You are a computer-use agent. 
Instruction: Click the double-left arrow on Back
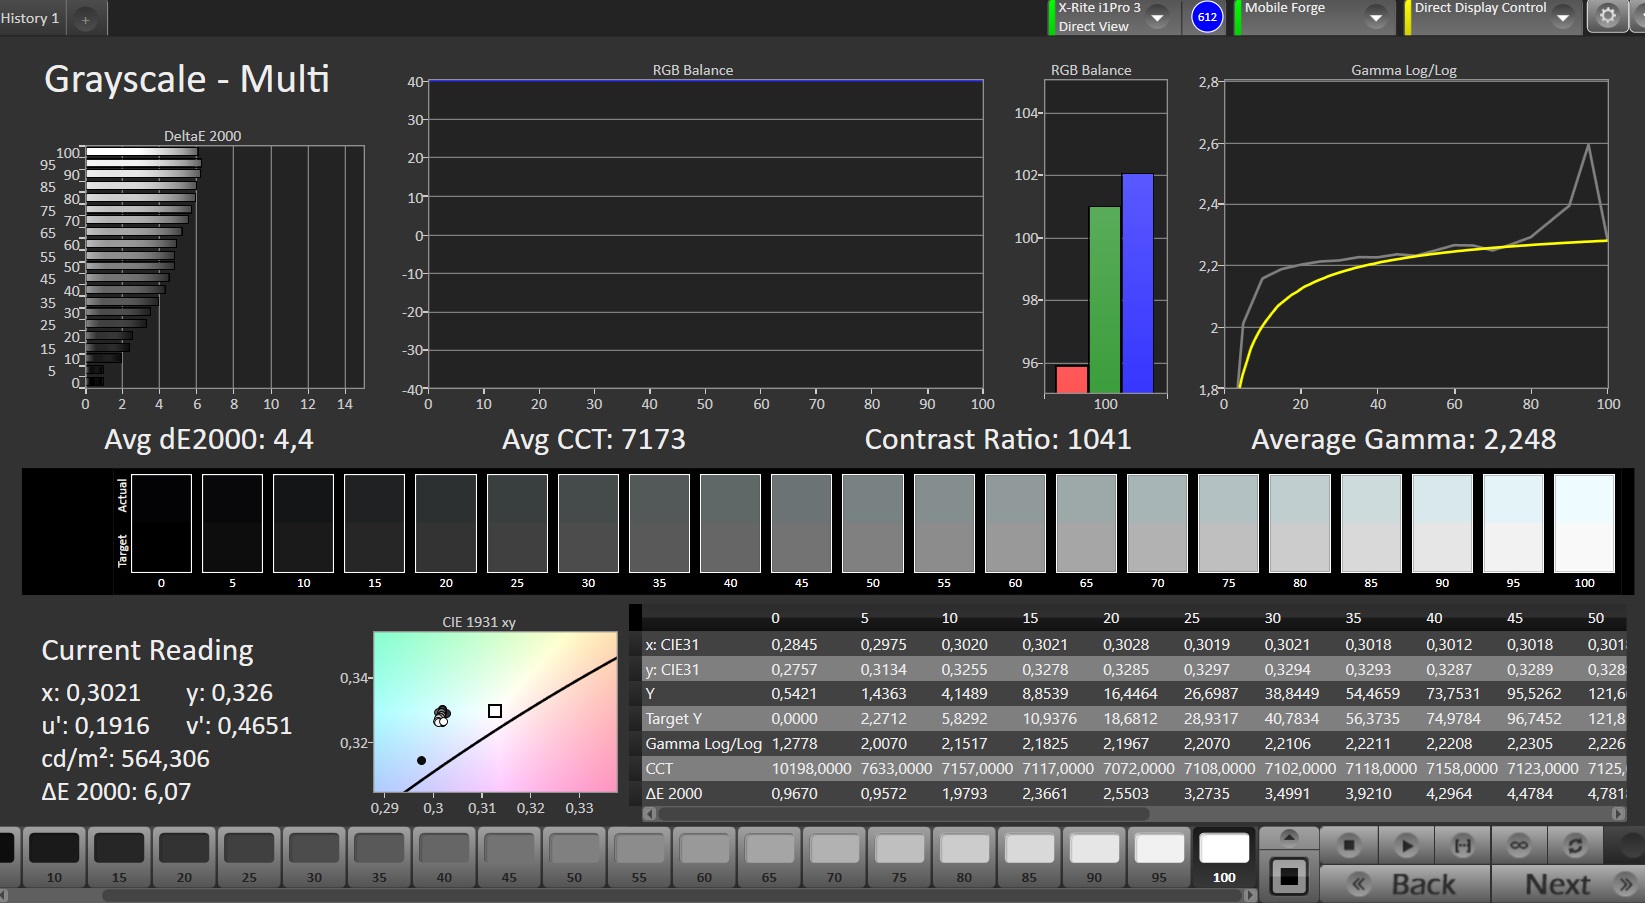[1358, 884]
